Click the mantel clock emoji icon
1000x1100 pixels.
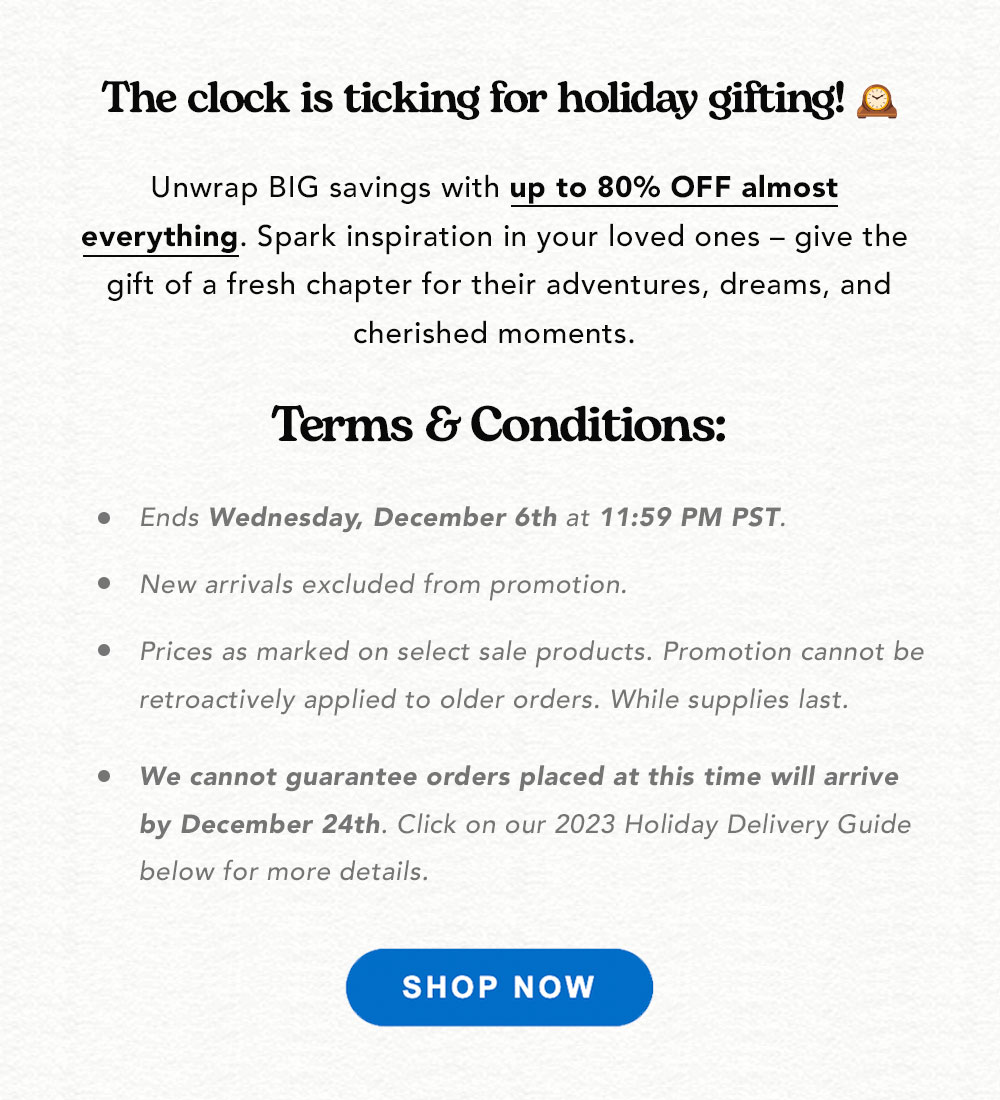pyautogui.click(x=876, y=100)
